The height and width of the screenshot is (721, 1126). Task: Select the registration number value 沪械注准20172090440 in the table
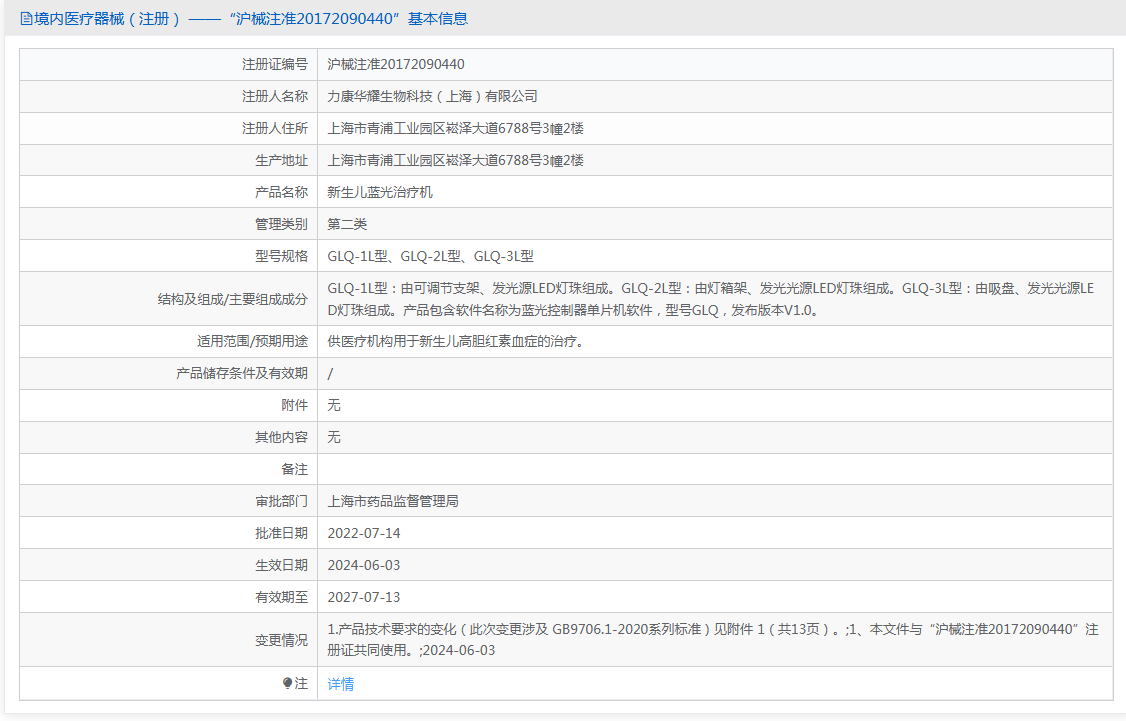pos(396,65)
